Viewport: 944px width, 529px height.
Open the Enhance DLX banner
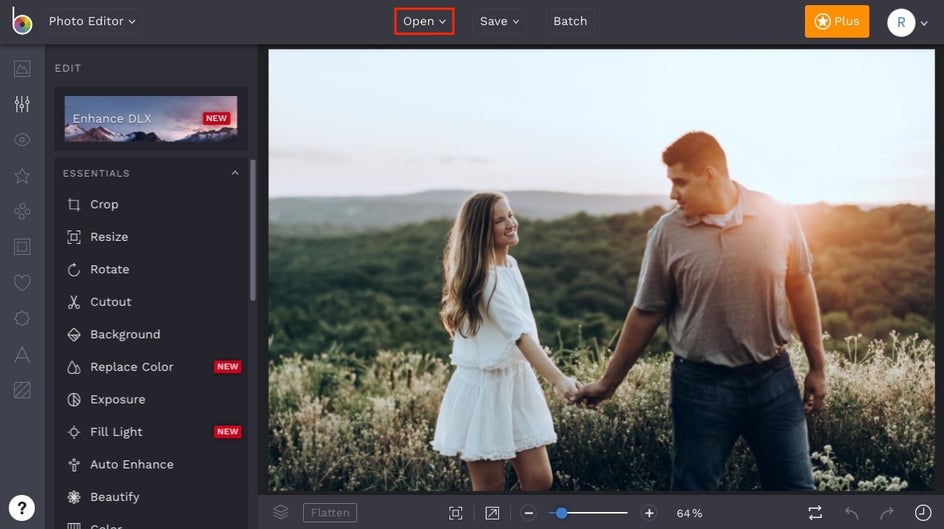tap(151, 119)
